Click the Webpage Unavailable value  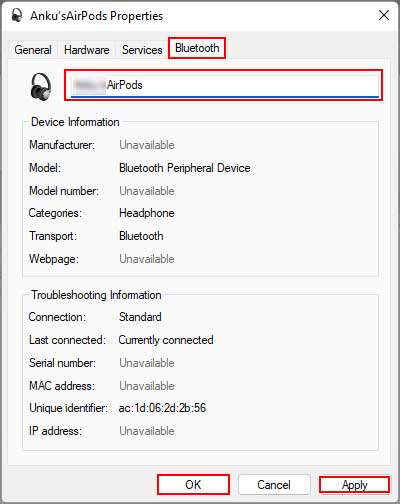tap(147, 259)
